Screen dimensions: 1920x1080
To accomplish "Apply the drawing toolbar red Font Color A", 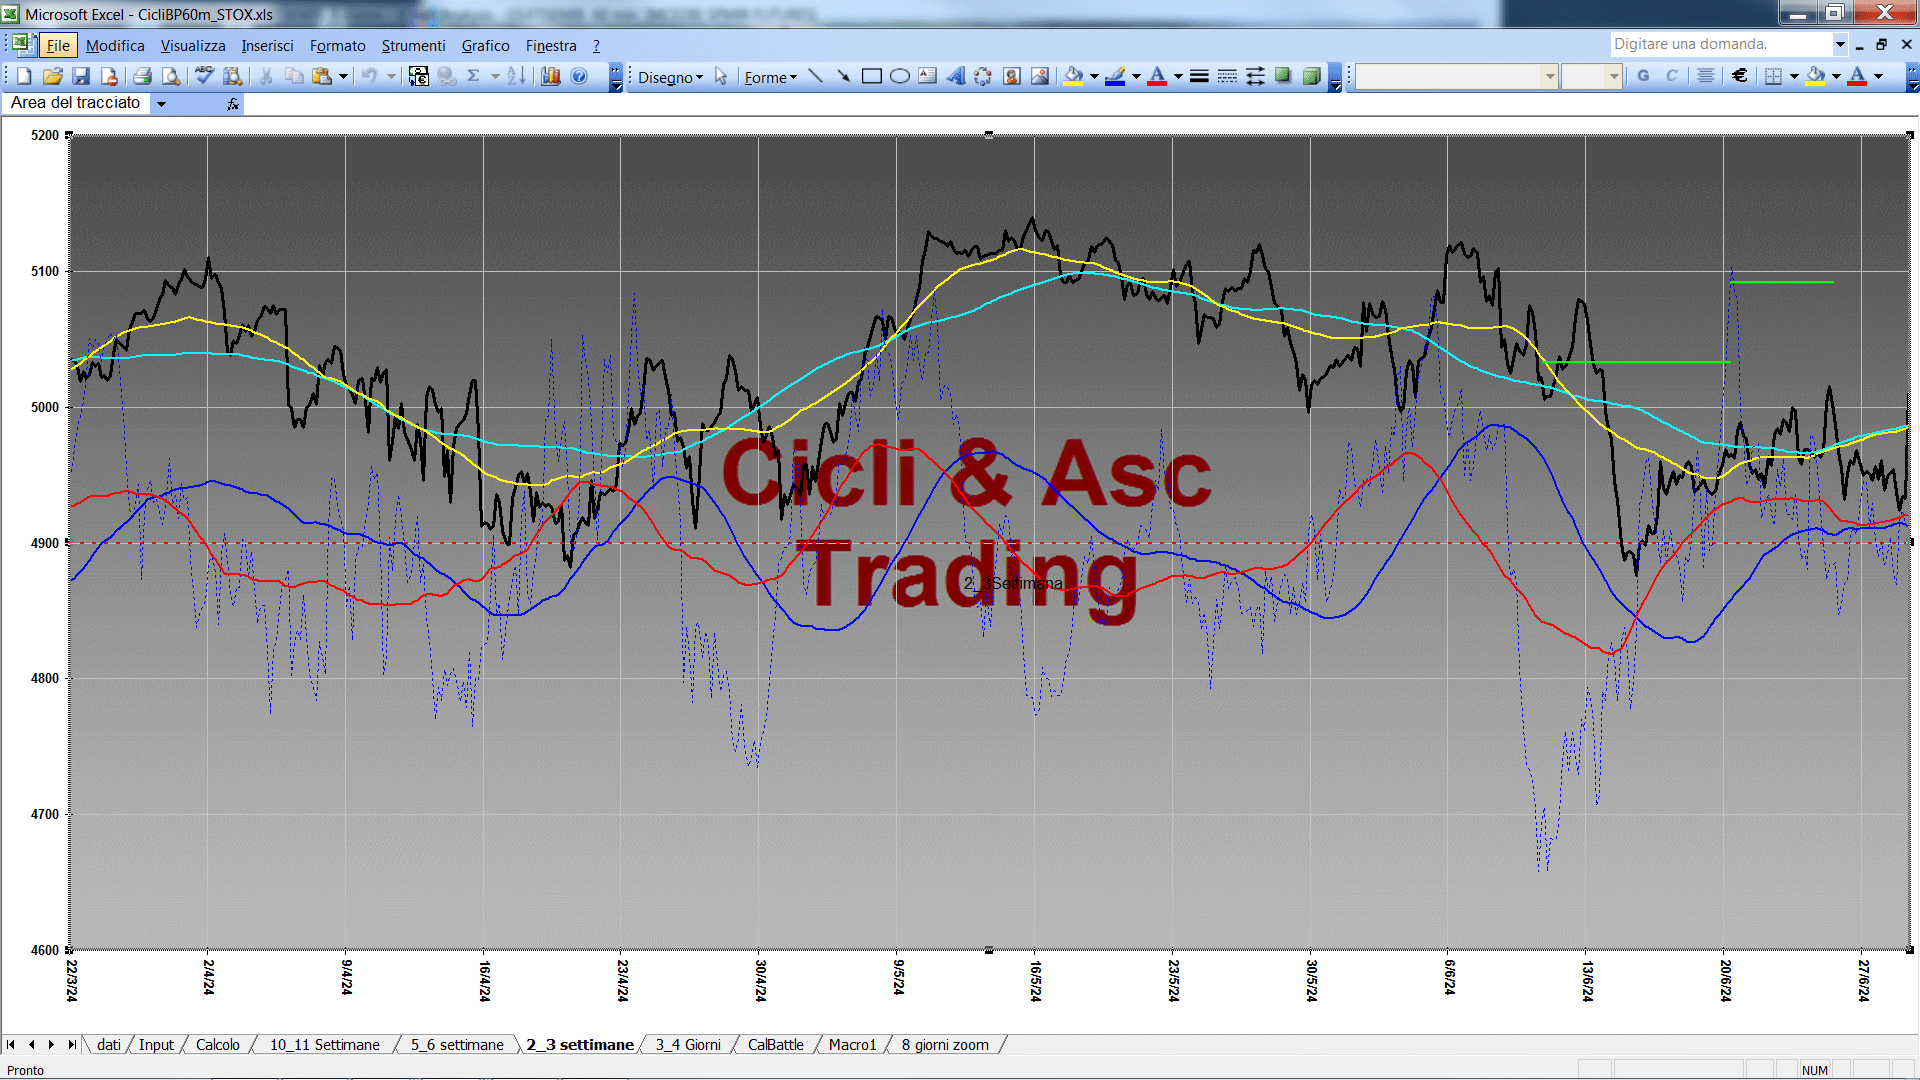I will [x=1158, y=76].
